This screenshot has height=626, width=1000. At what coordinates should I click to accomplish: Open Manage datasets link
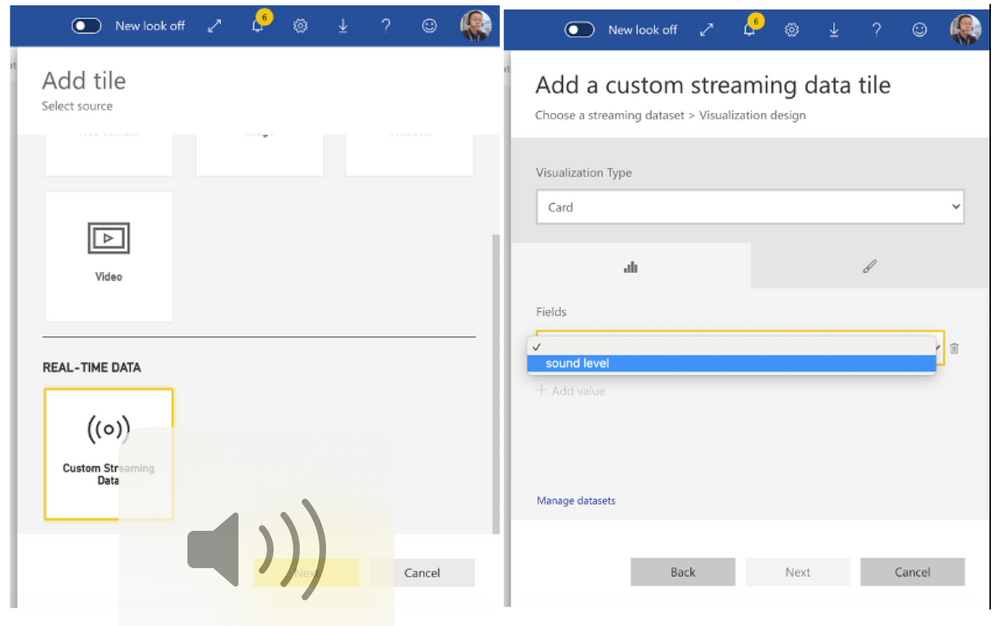[576, 500]
